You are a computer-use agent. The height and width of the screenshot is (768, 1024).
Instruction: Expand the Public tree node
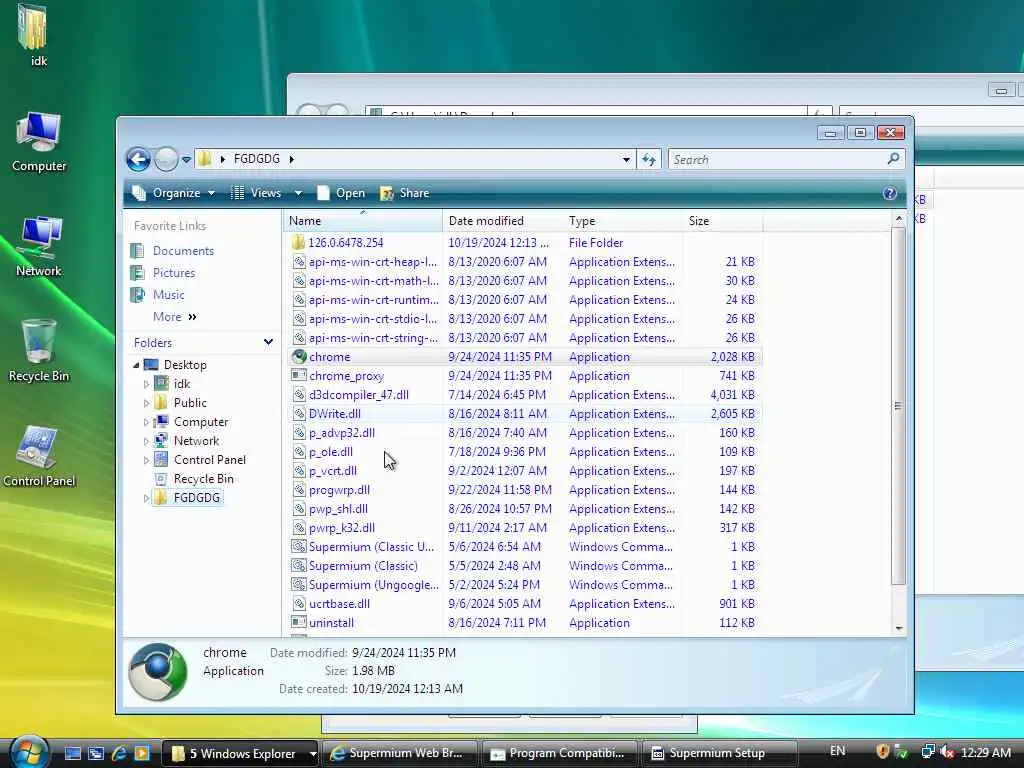[146, 403]
